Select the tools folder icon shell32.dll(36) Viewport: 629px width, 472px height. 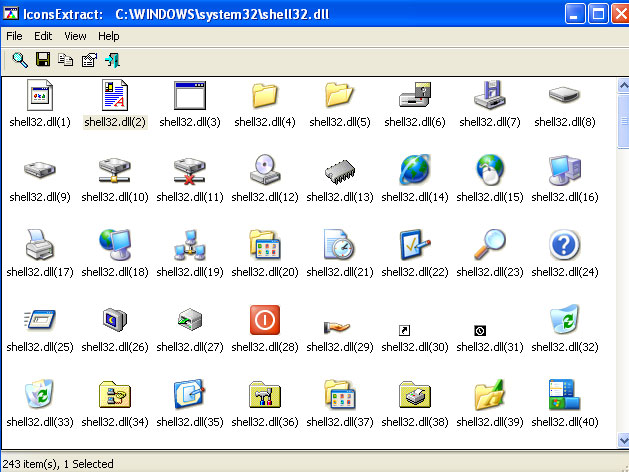265,395
